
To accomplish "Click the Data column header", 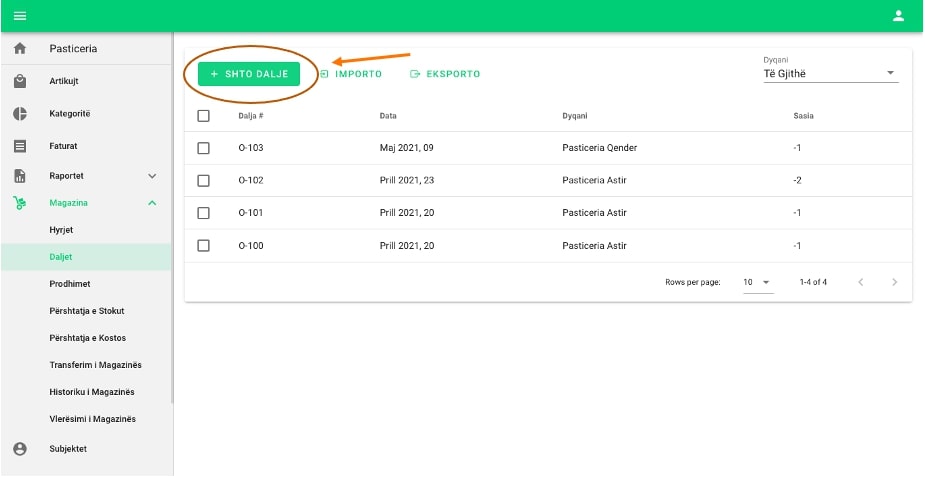I will pyautogui.click(x=388, y=116).
